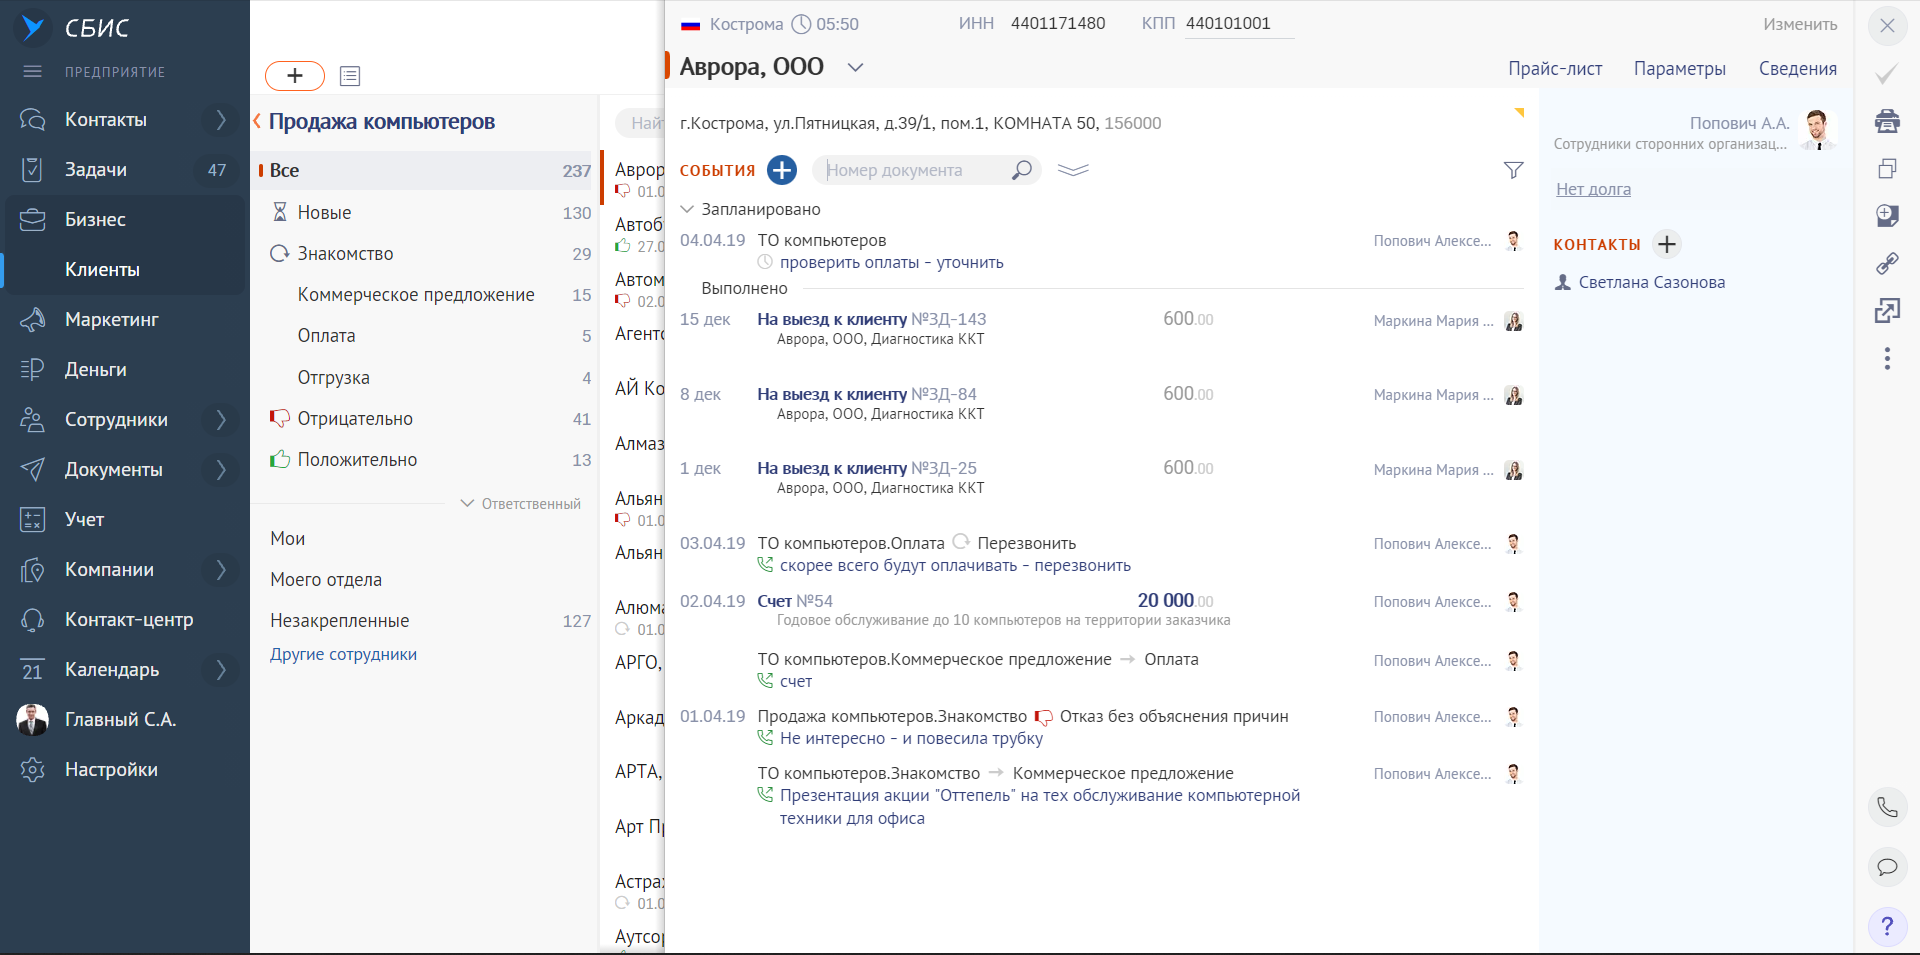Open Контакты section in sidebar
This screenshot has width=1920, height=955.
point(106,120)
